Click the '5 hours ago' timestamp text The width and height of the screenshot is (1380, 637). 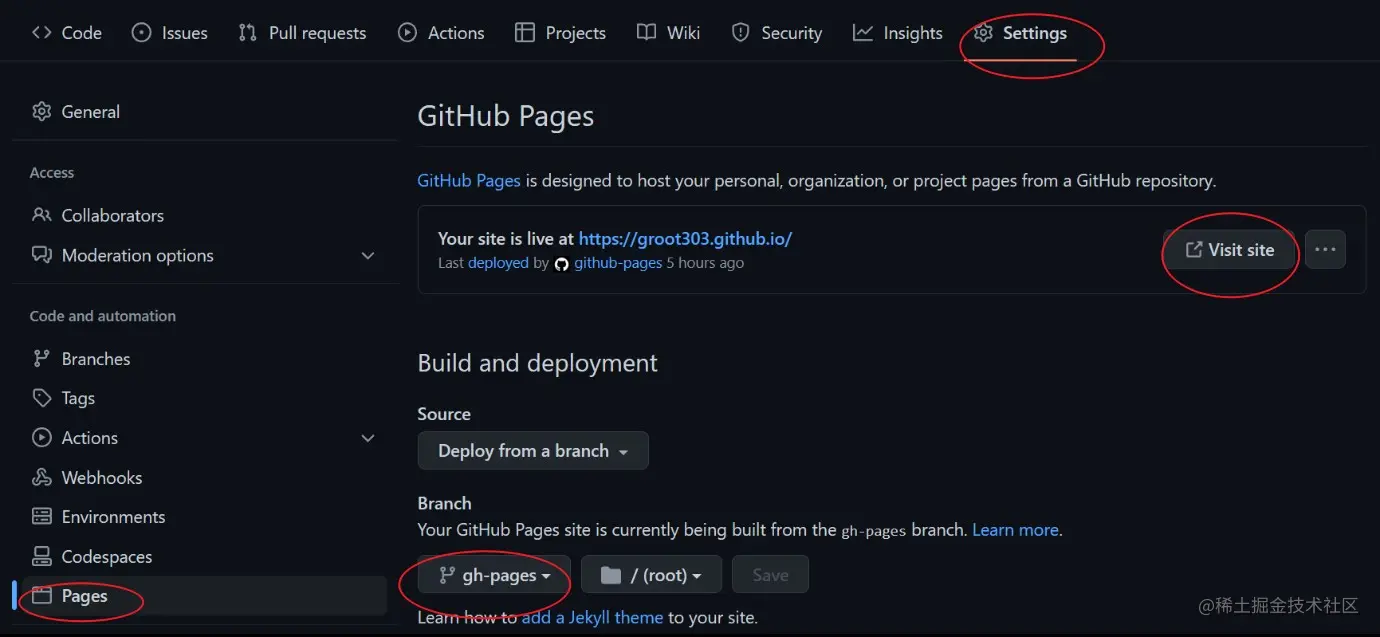(705, 263)
